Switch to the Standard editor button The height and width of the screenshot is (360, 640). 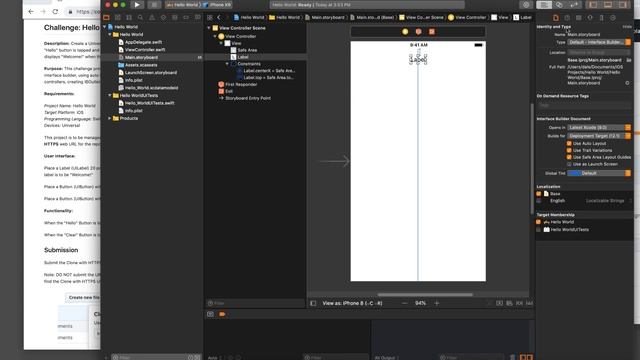pos(544,5)
